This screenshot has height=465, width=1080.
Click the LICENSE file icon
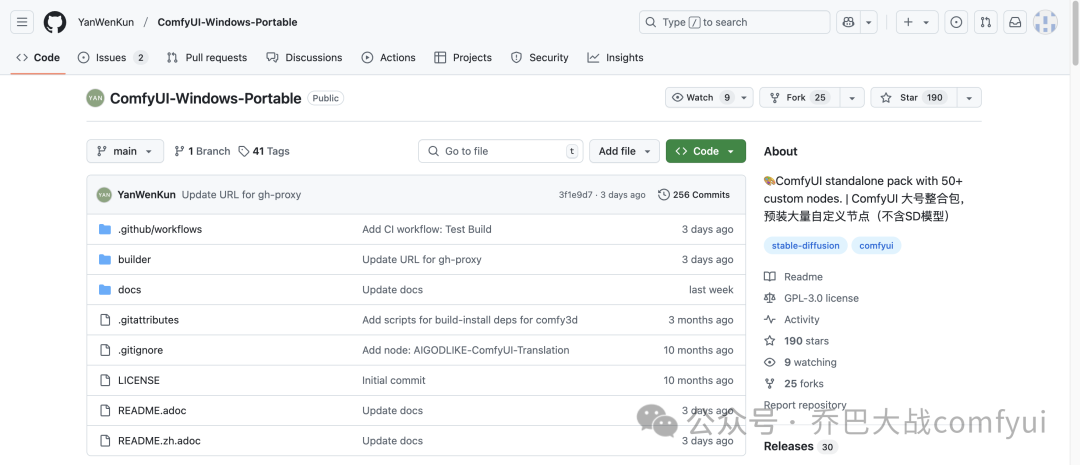pos(105,380)
